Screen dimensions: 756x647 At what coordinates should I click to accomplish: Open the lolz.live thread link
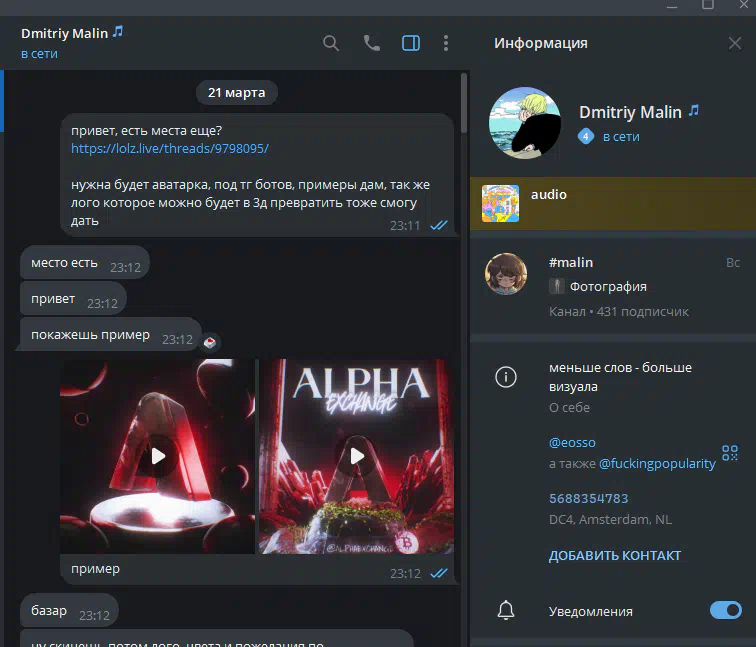pos(170,148)
